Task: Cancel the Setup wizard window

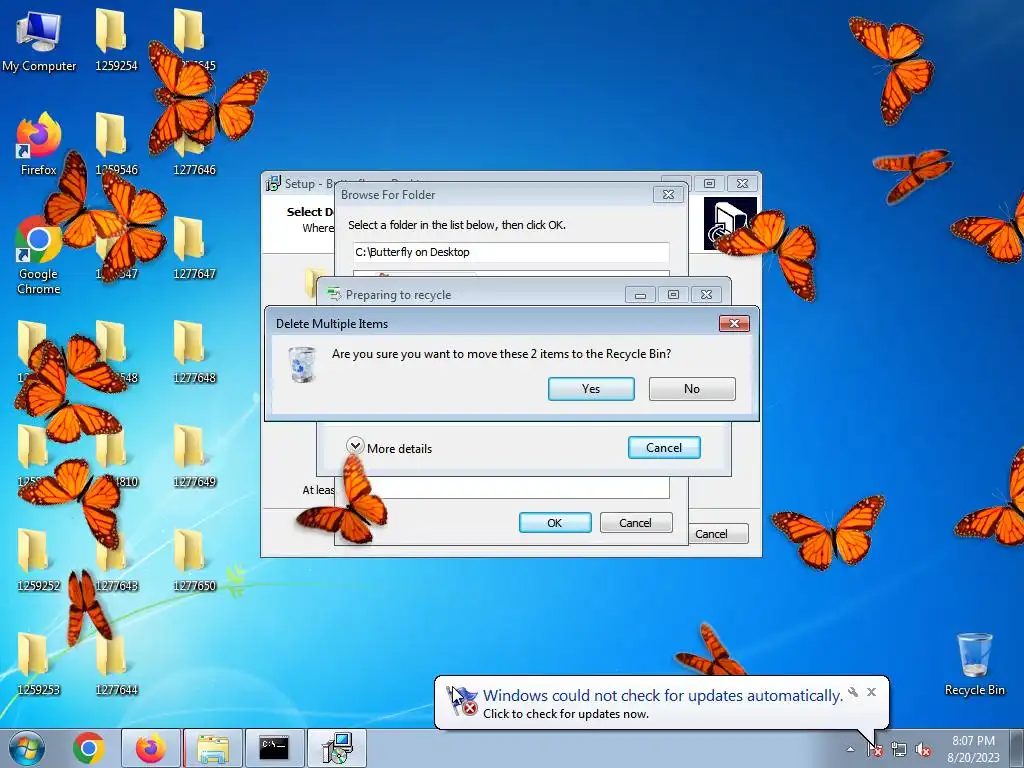Action: pos(719,534)
